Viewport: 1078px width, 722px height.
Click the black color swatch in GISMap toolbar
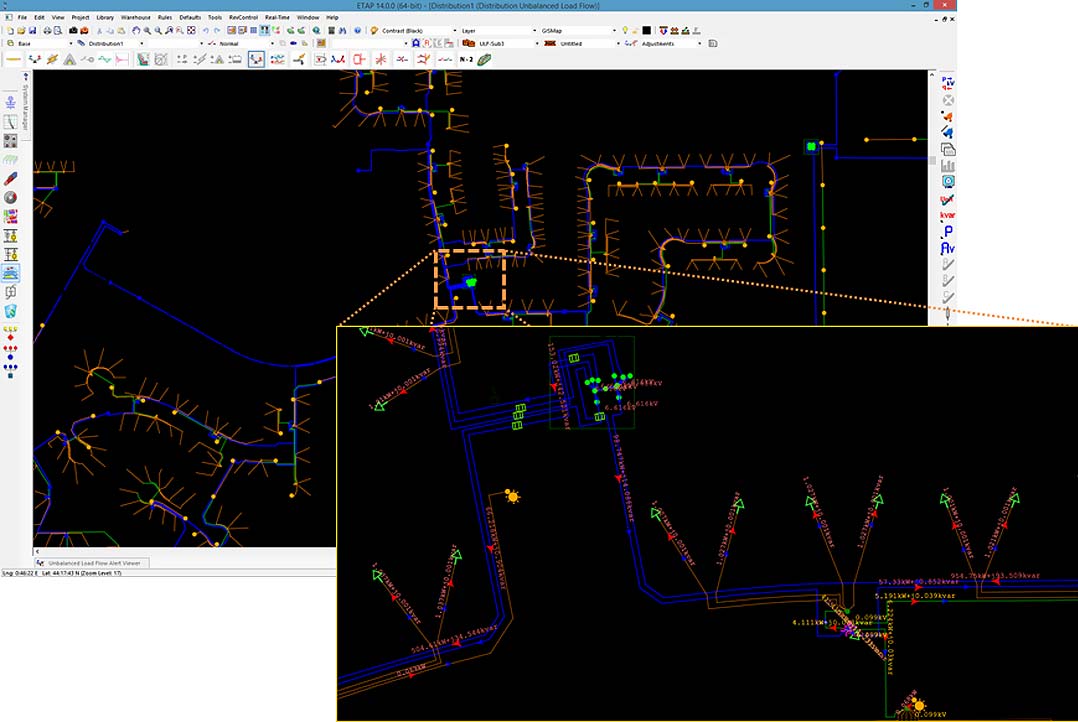[x=646, y=30]
